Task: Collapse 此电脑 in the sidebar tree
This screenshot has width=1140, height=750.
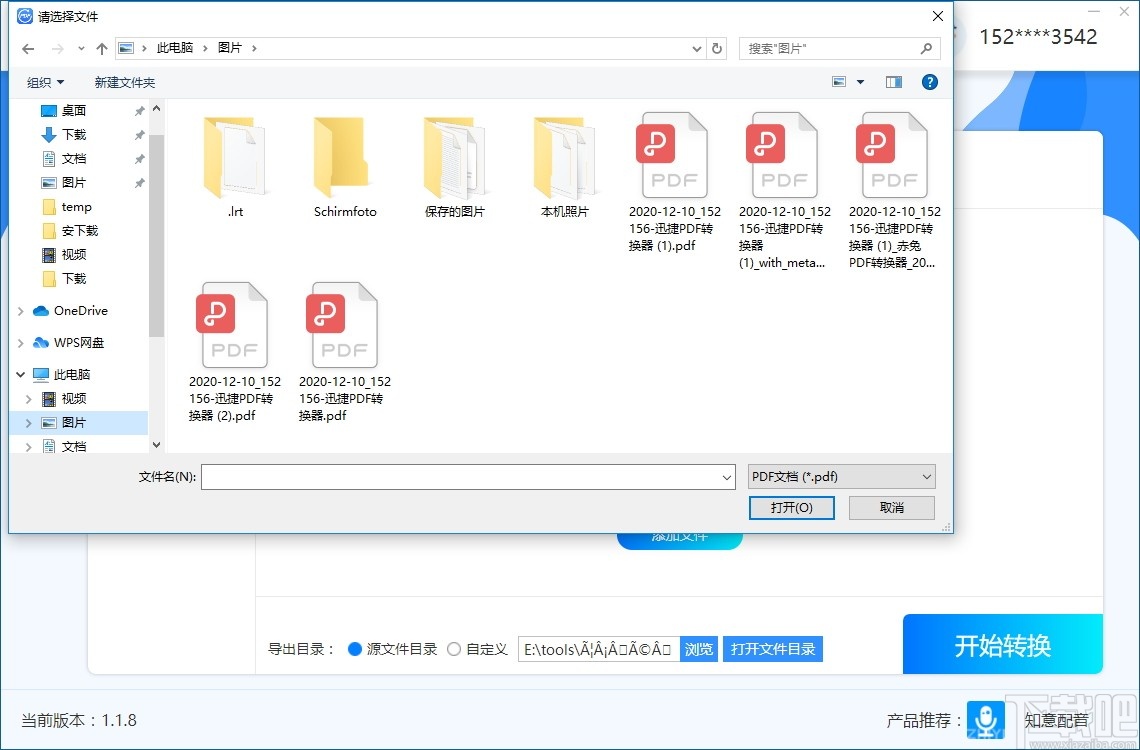Action: coord(19,374)
